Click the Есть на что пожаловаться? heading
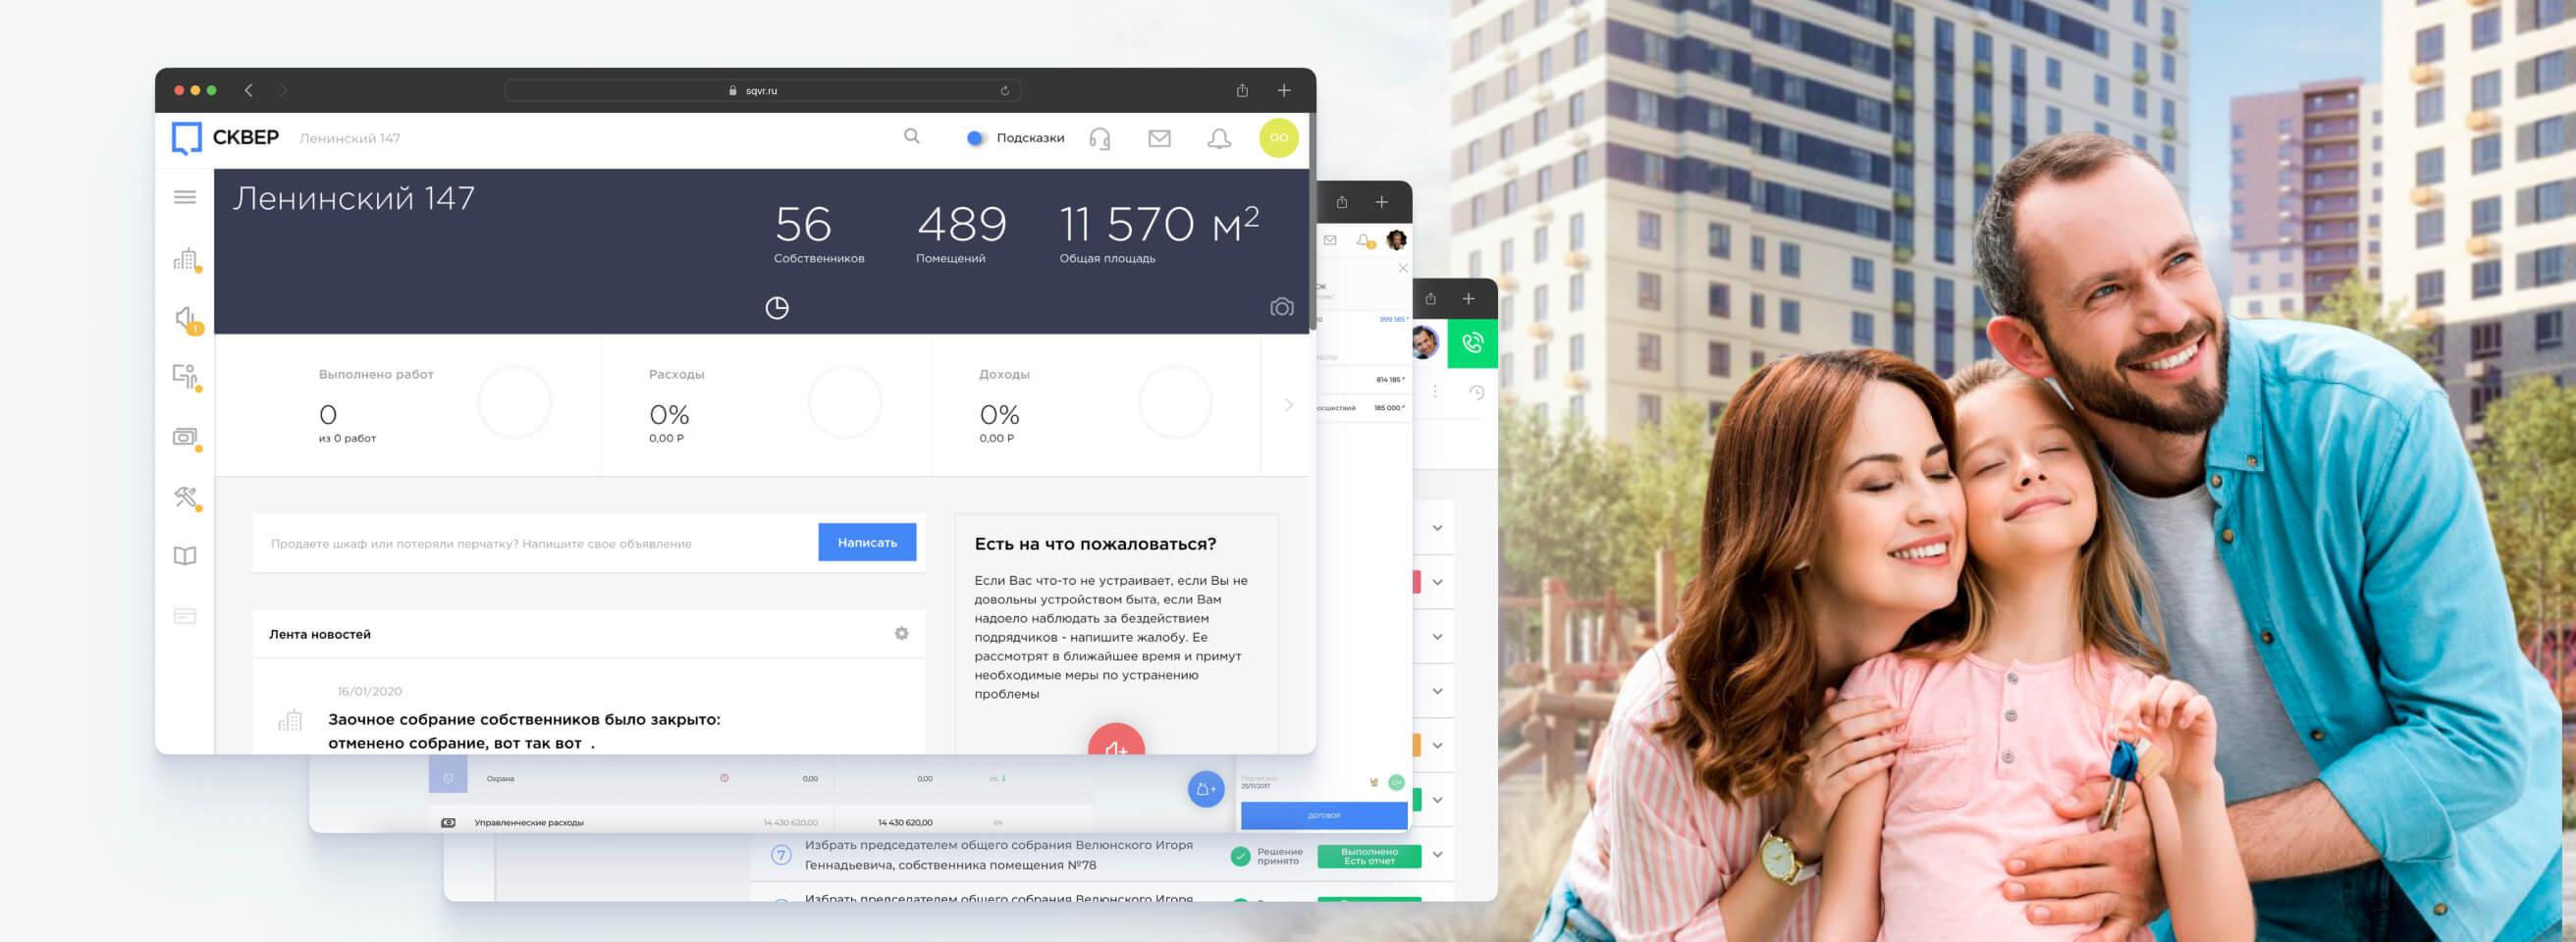Viewport: 2576px width, 942px height. [1095, 544]
